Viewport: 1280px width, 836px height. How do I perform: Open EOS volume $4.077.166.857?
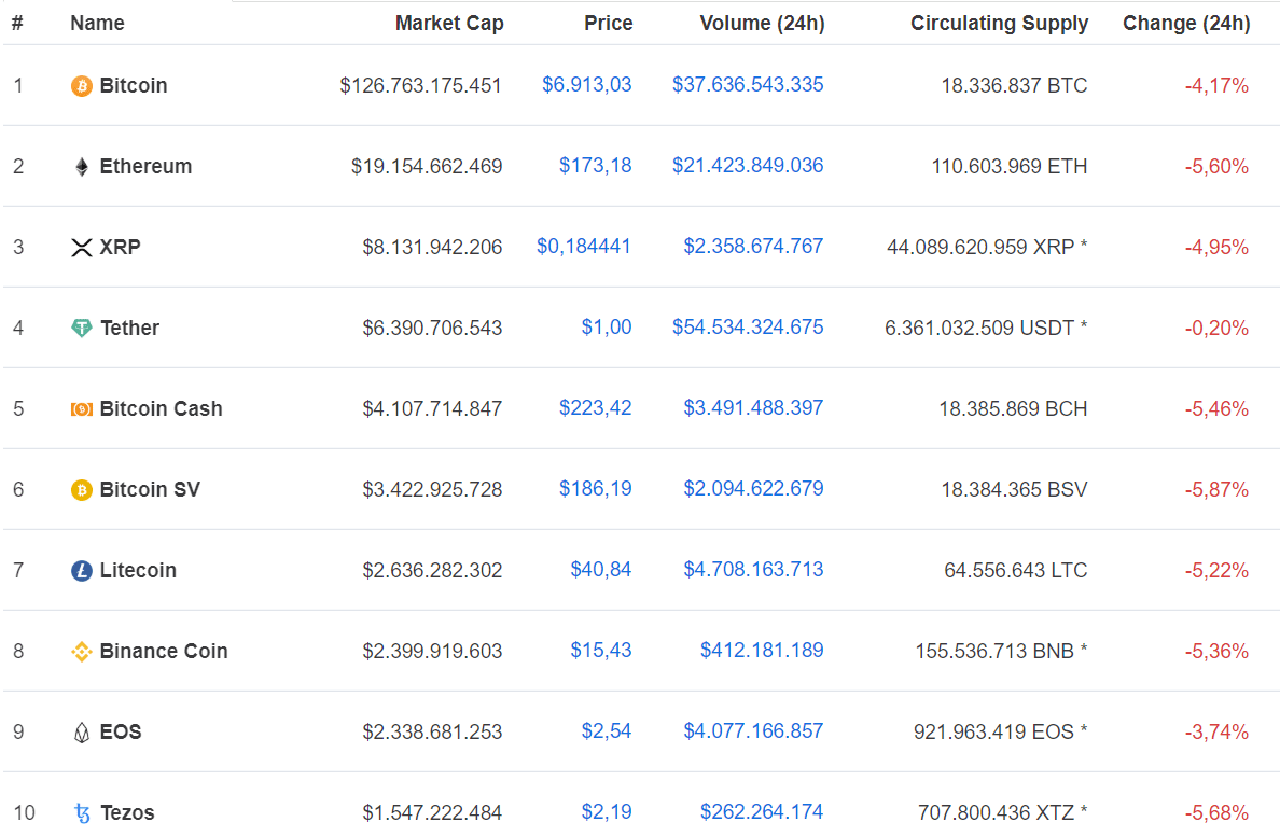click(x=754, y=731)
